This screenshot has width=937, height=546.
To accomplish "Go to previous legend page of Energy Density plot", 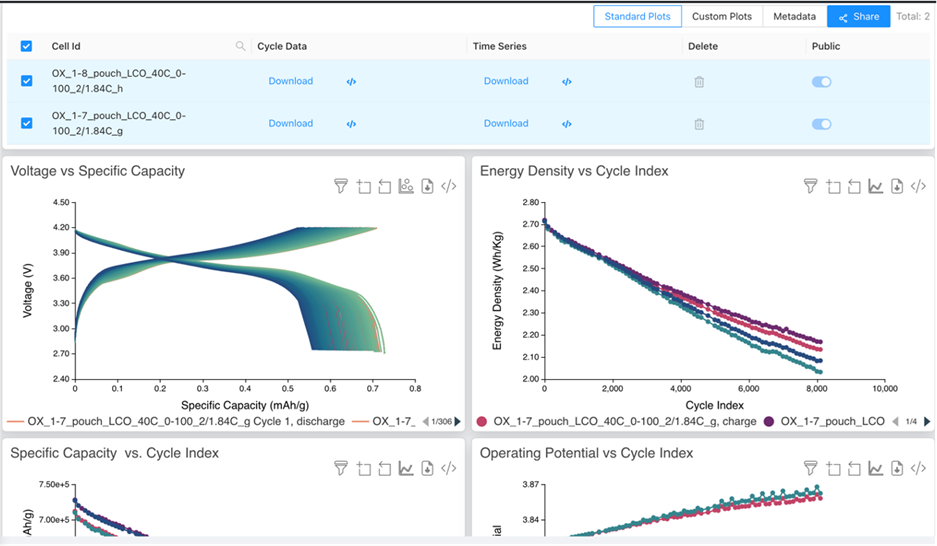I will point(895,422).
